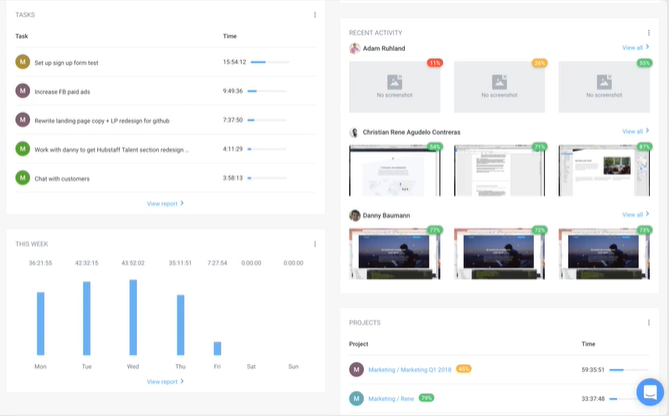669x416 pixels.
Task: Click Danny Baumann's profile photo
Action: point(355,215)
